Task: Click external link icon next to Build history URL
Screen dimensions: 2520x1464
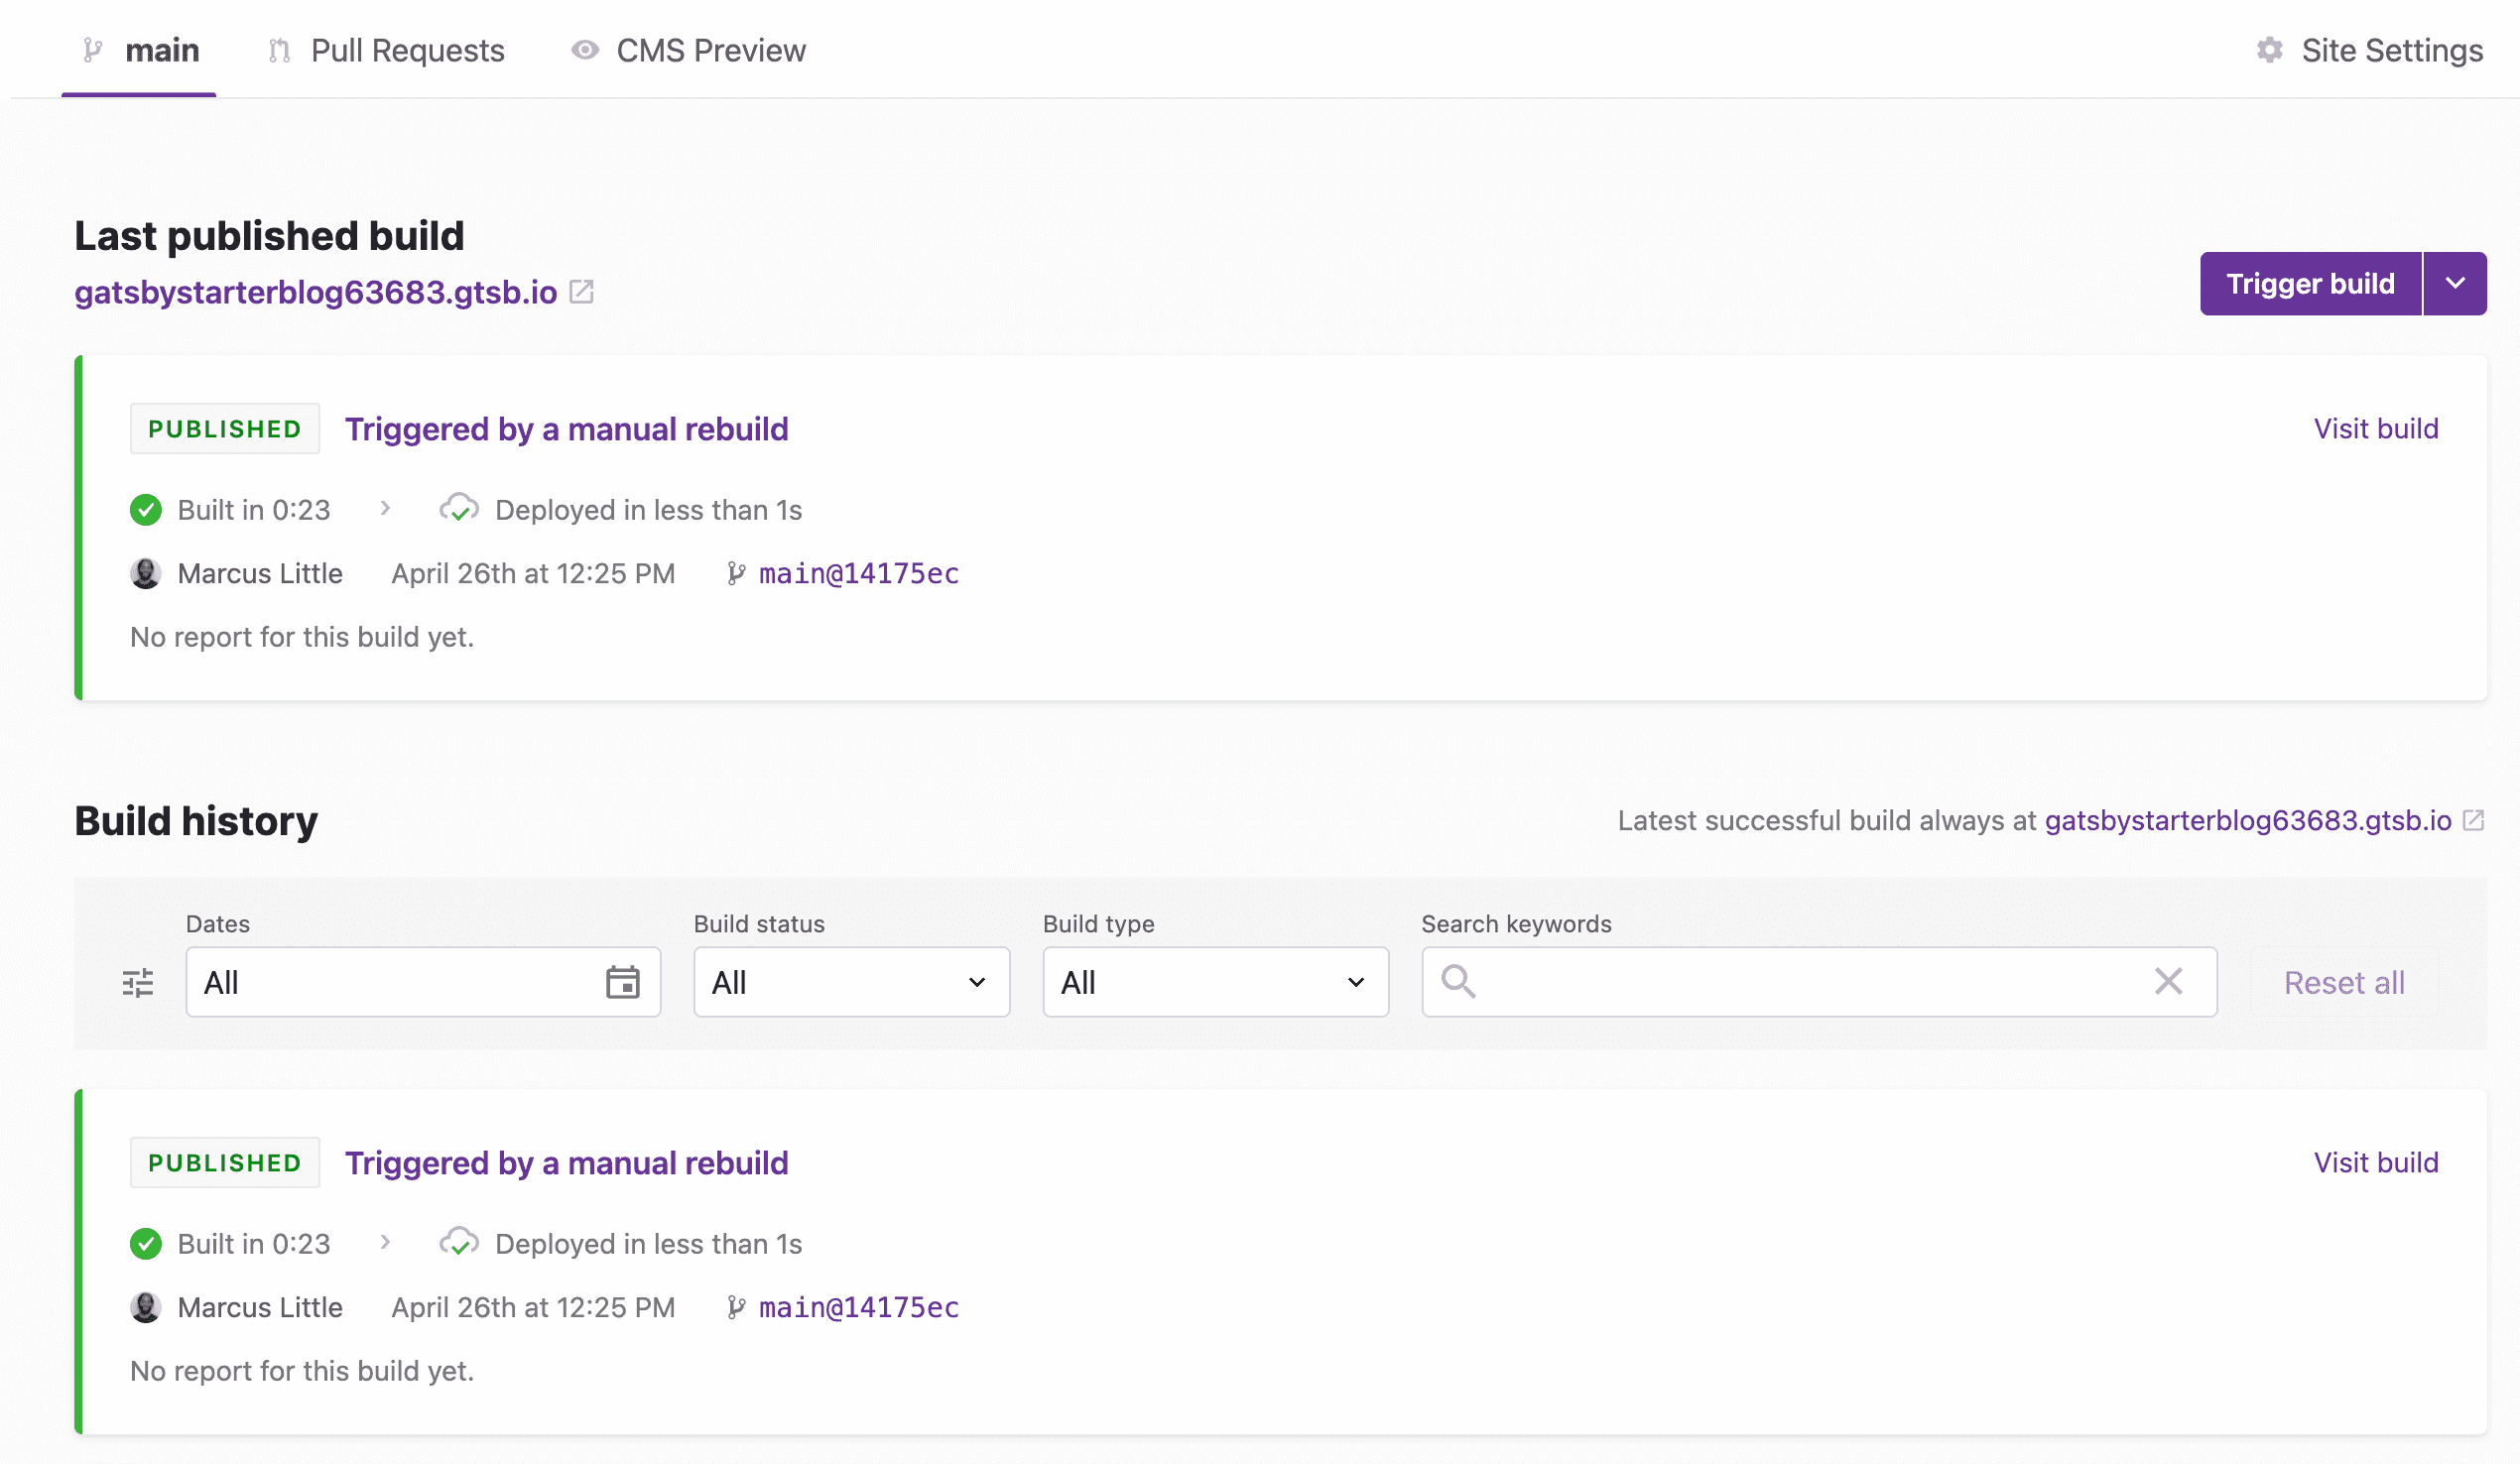Action: [x=2473, y=821]
